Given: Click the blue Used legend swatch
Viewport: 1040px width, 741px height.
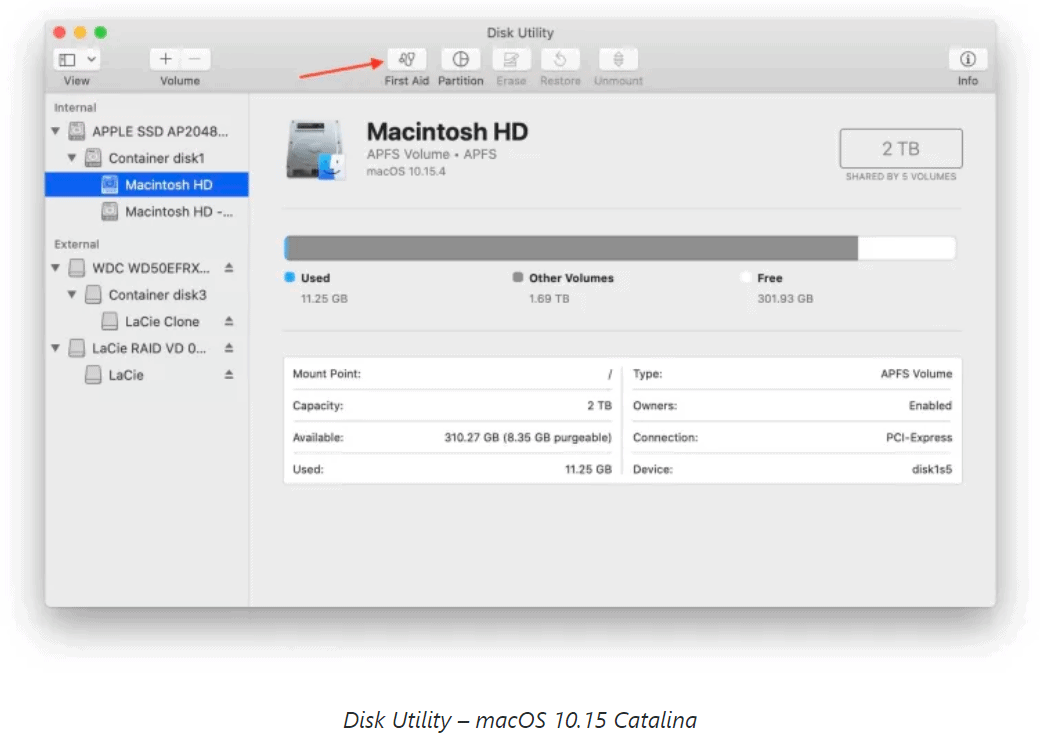Looking at the screenshot, I should click(290, 277).
